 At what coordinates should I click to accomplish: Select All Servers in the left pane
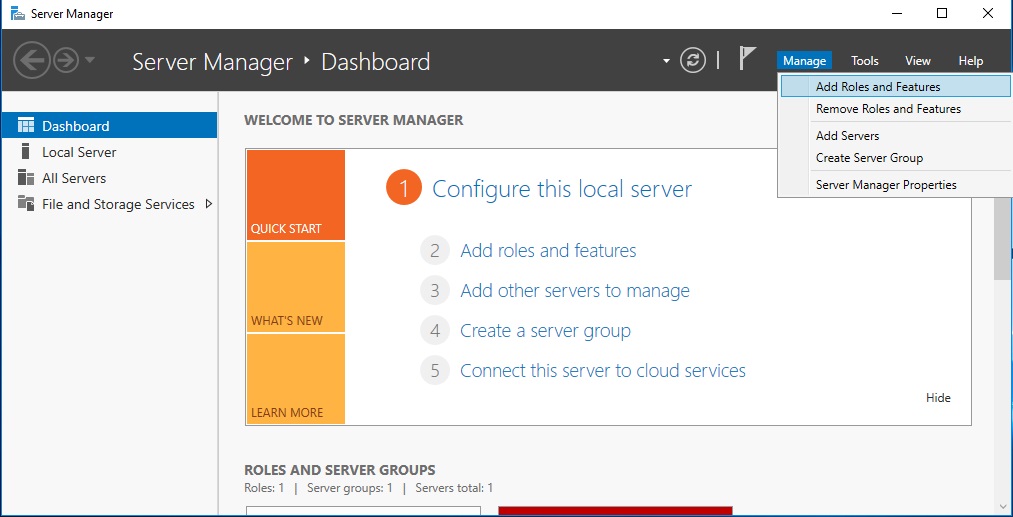click(109, 178)
